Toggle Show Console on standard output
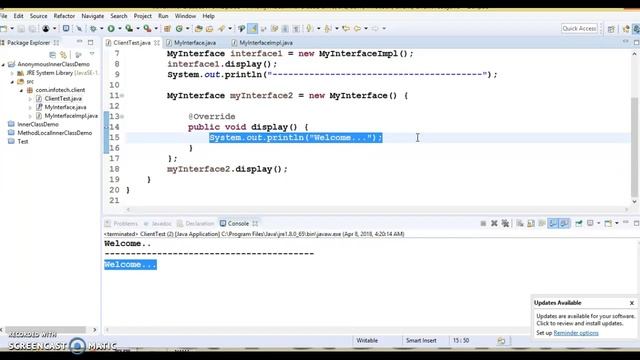Screen dimensions: 640x360 click(553, 223)
